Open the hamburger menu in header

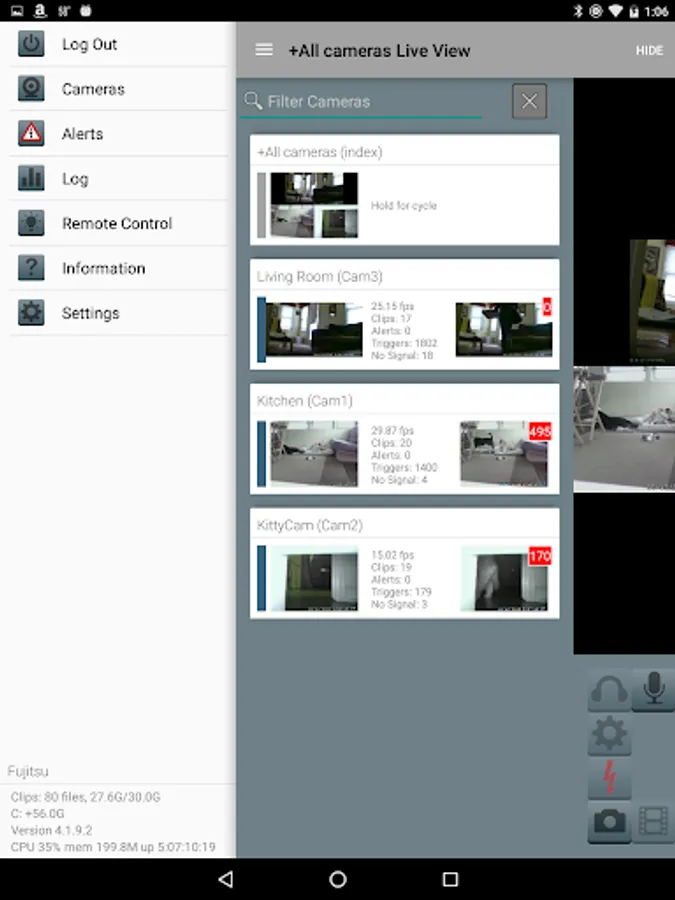pos(264,50)
